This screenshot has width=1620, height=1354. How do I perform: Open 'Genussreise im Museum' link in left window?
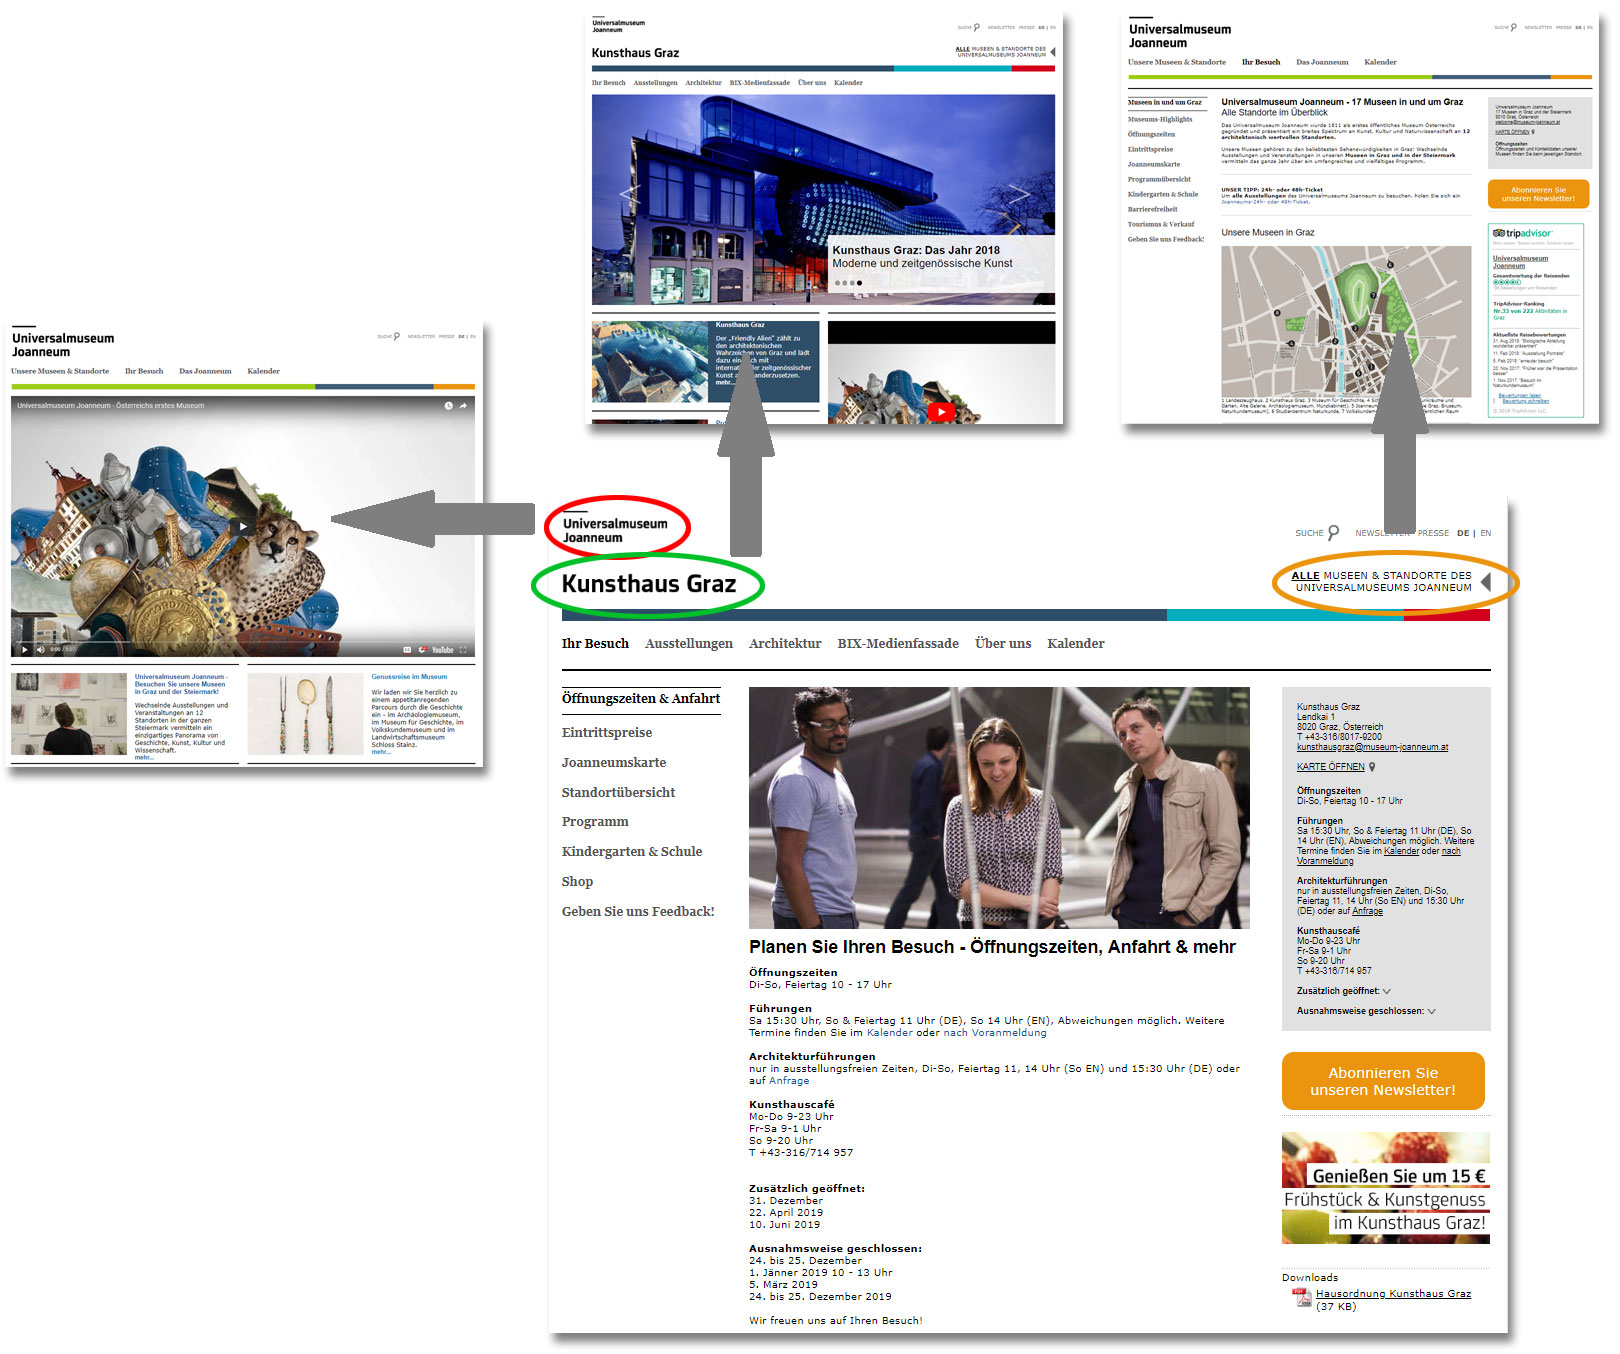click(409, 677)
